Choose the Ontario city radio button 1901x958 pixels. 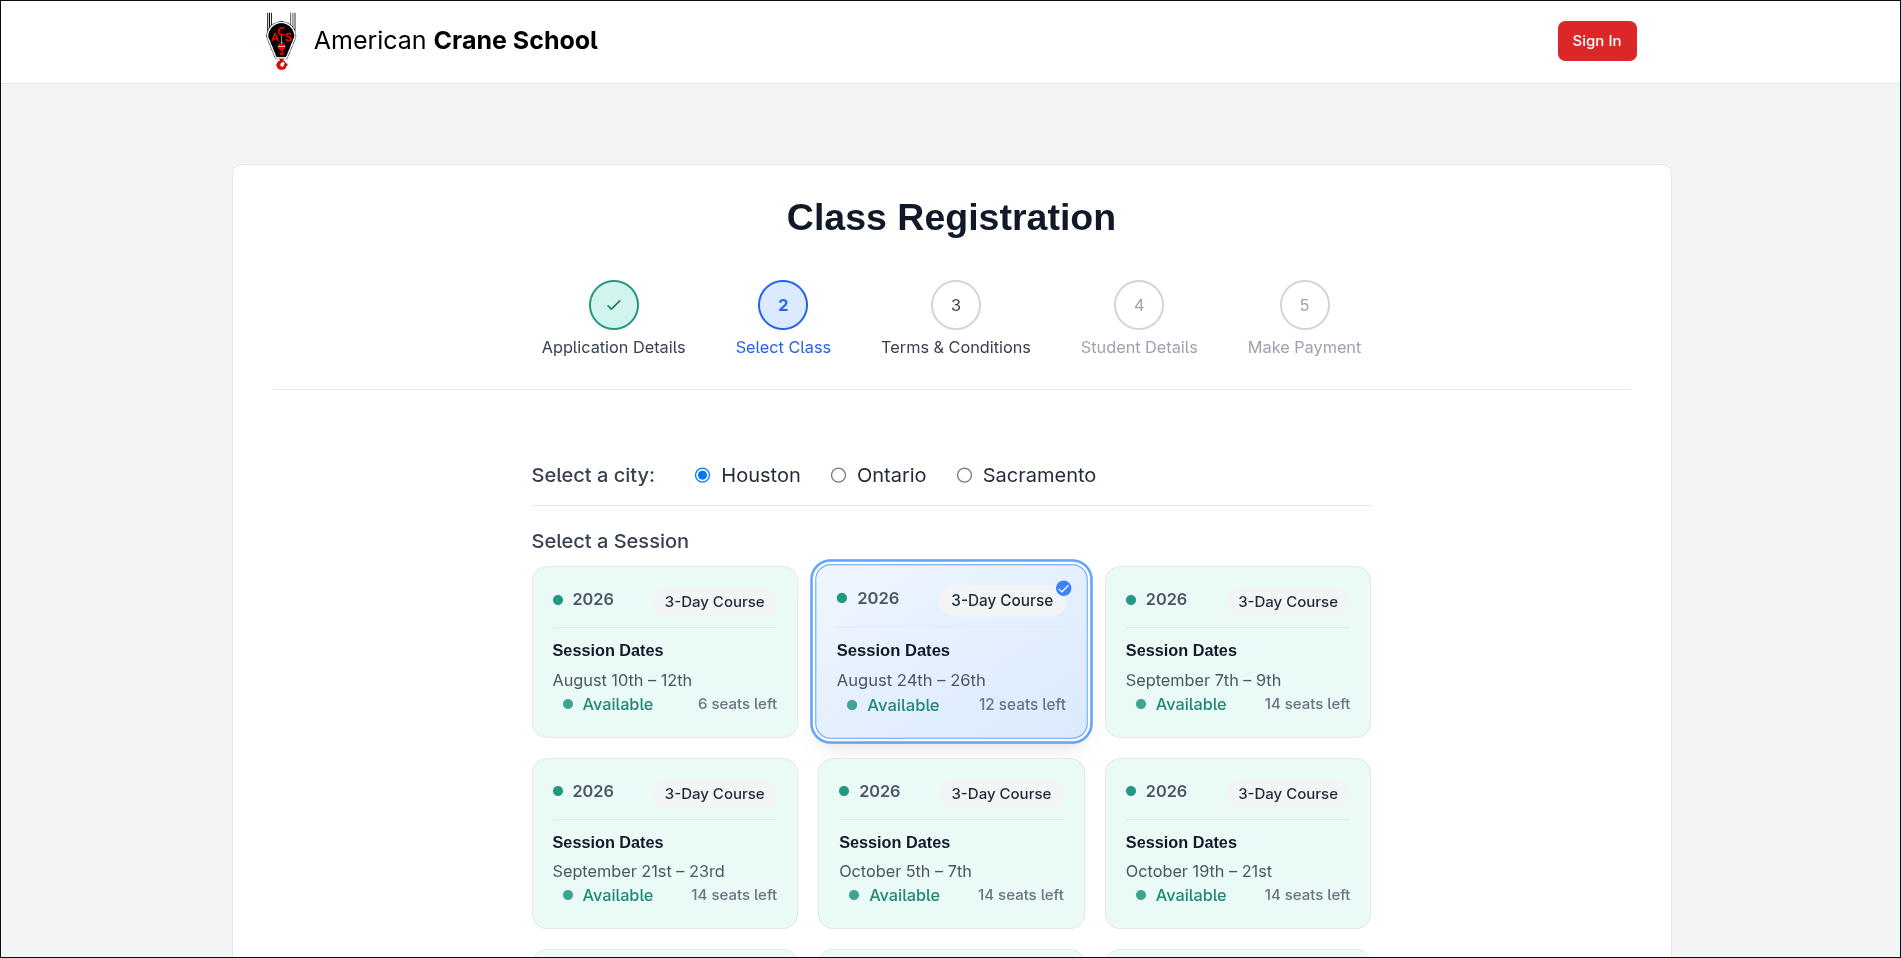(839, 475)
